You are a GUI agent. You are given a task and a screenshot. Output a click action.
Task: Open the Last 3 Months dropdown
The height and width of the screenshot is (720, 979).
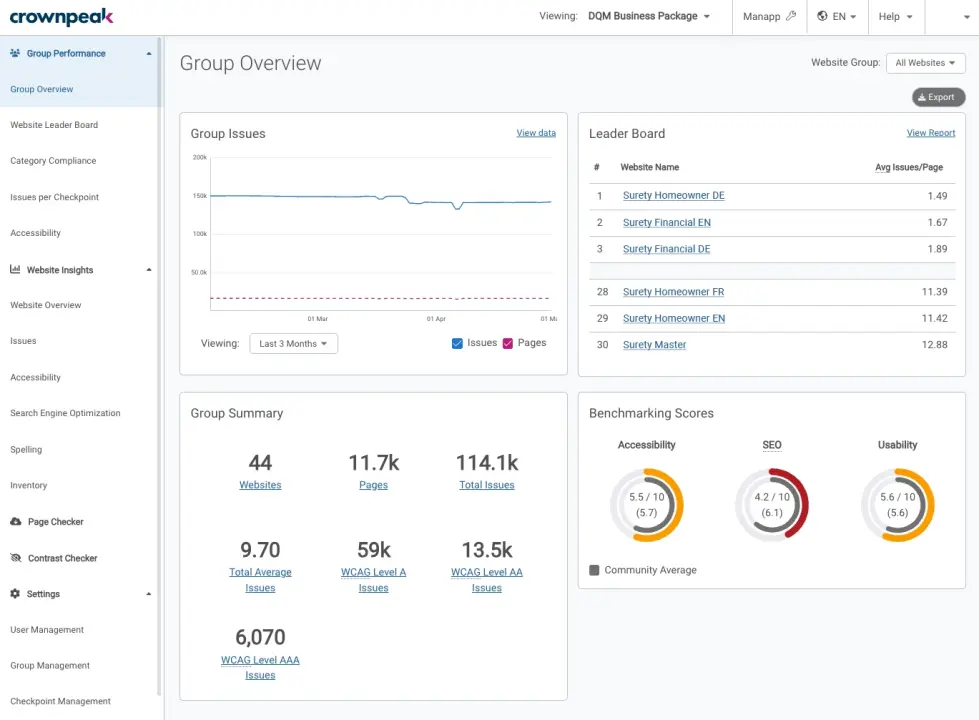point(293,343)
